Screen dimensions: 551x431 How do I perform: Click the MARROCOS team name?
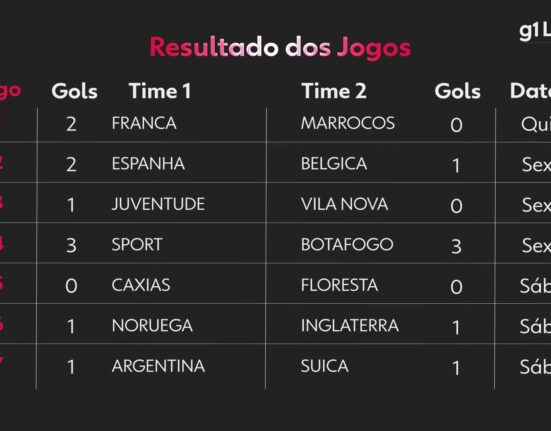tap(348, 123)
